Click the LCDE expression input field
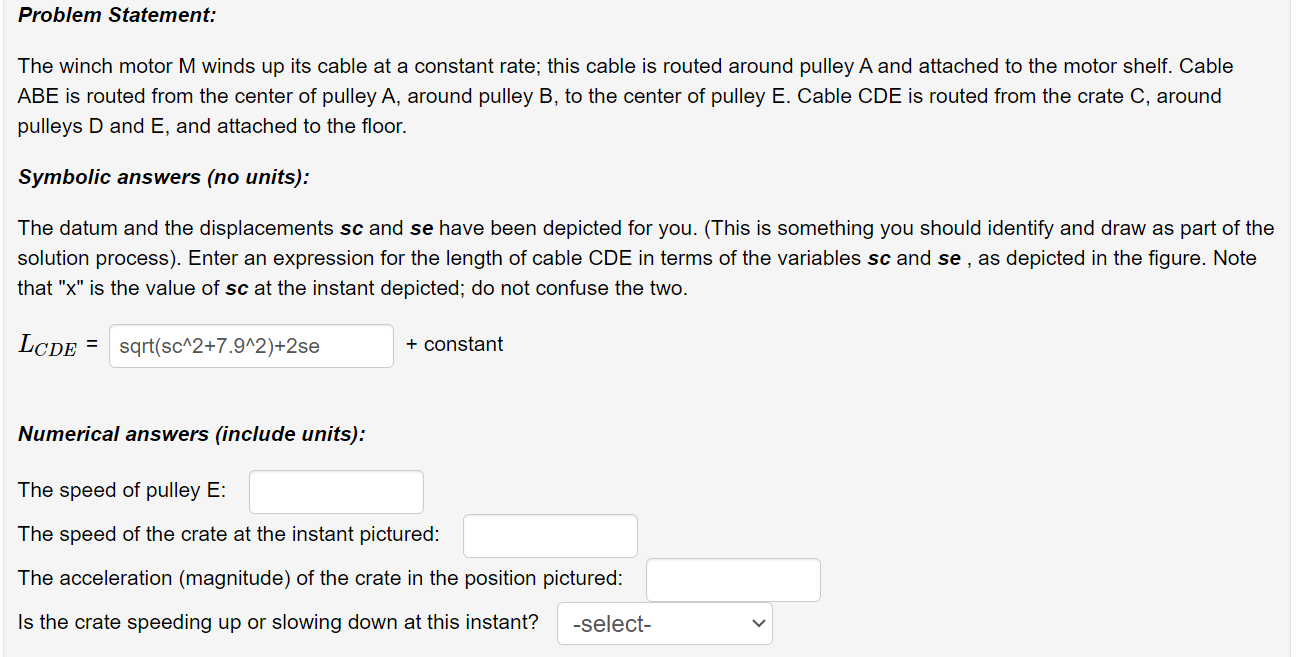Image resolution: width=1296 pixels, height=657 pixels. (x=250, y=346)
